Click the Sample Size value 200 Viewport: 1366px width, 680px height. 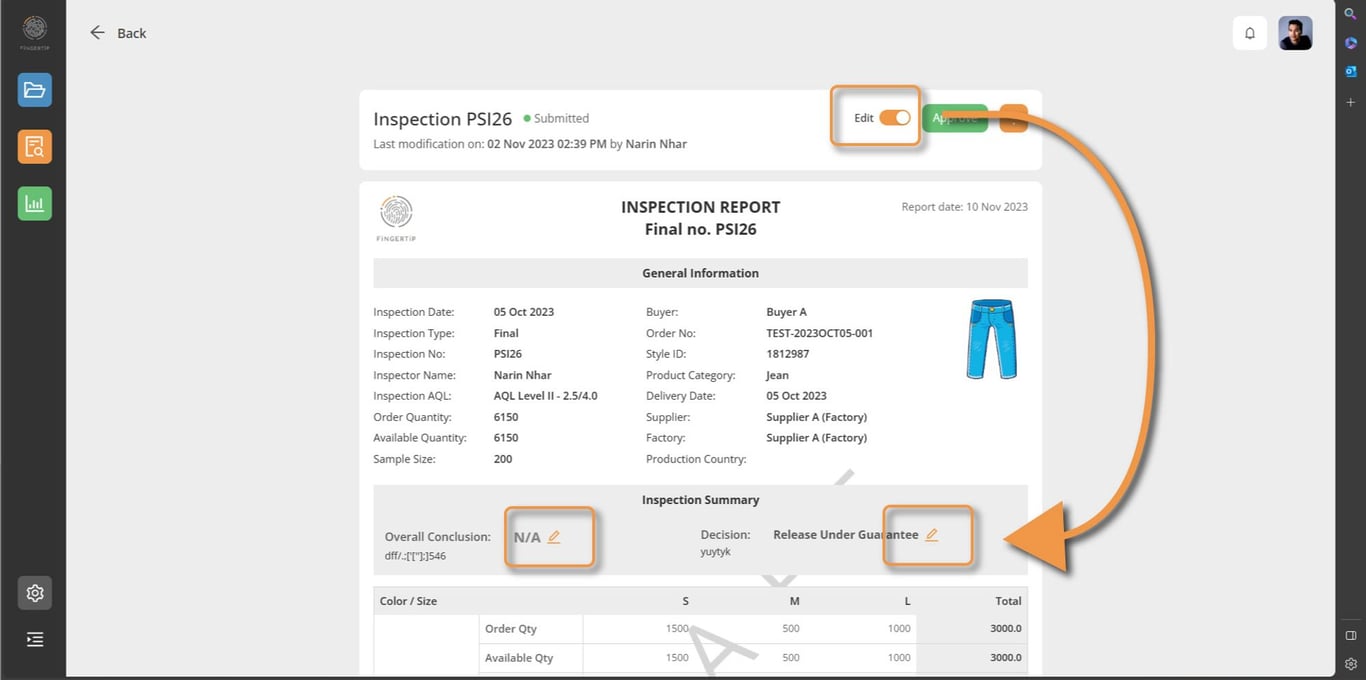pyautogui.click(x=503, y=459)
